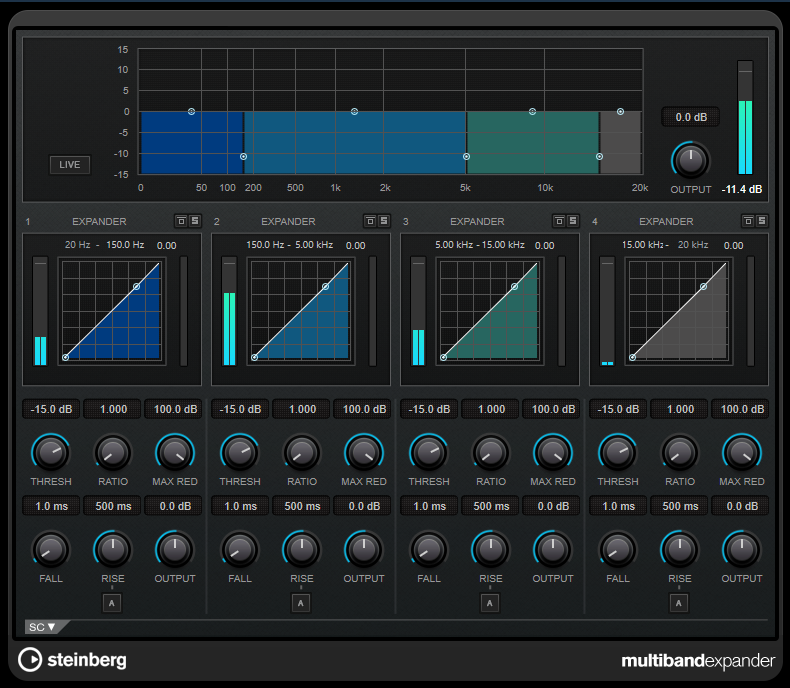
Task: Click band 4 OUTPUT knob
Action: tap(742, 549)
